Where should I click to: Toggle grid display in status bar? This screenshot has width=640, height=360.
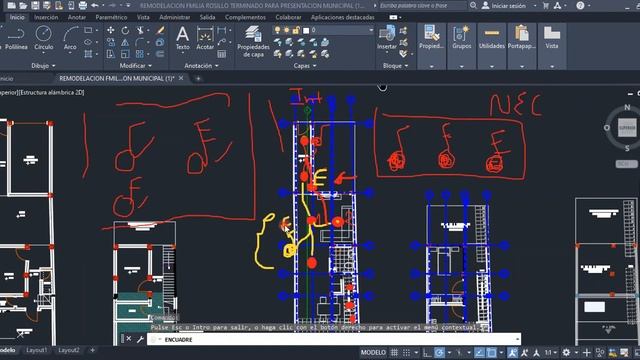point(394,352)
